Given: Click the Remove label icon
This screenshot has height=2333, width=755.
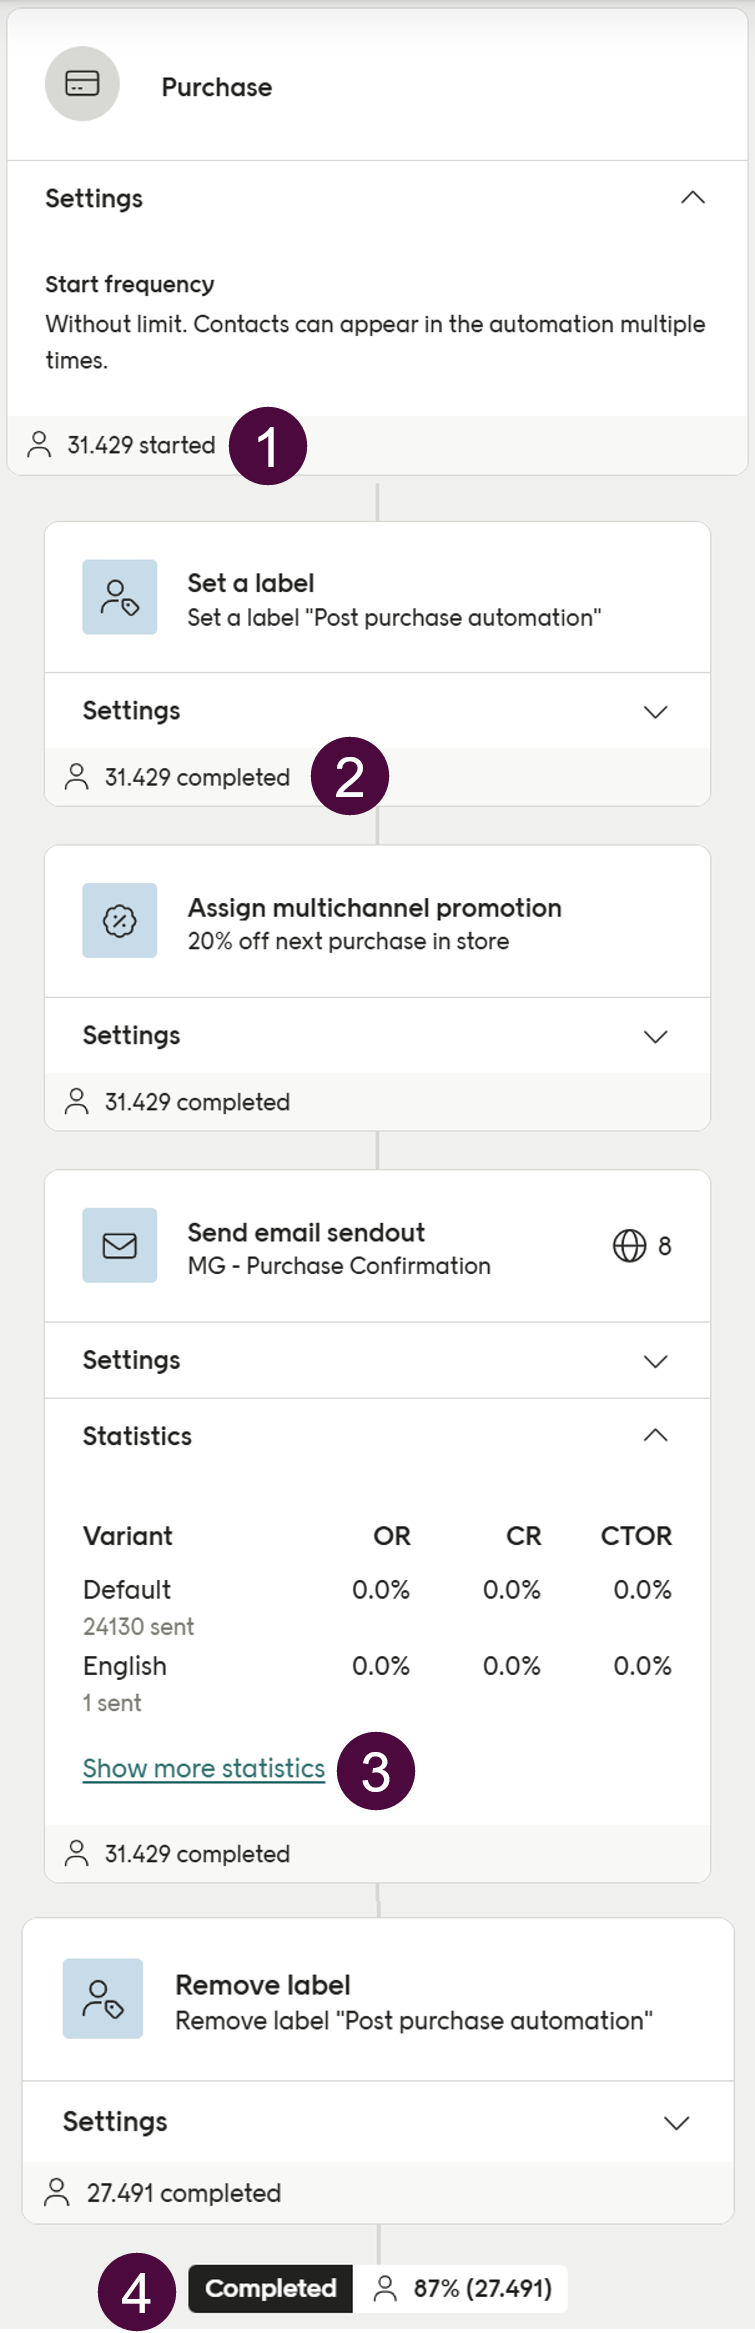Looking at the screenshot, I should (103, 2000).
